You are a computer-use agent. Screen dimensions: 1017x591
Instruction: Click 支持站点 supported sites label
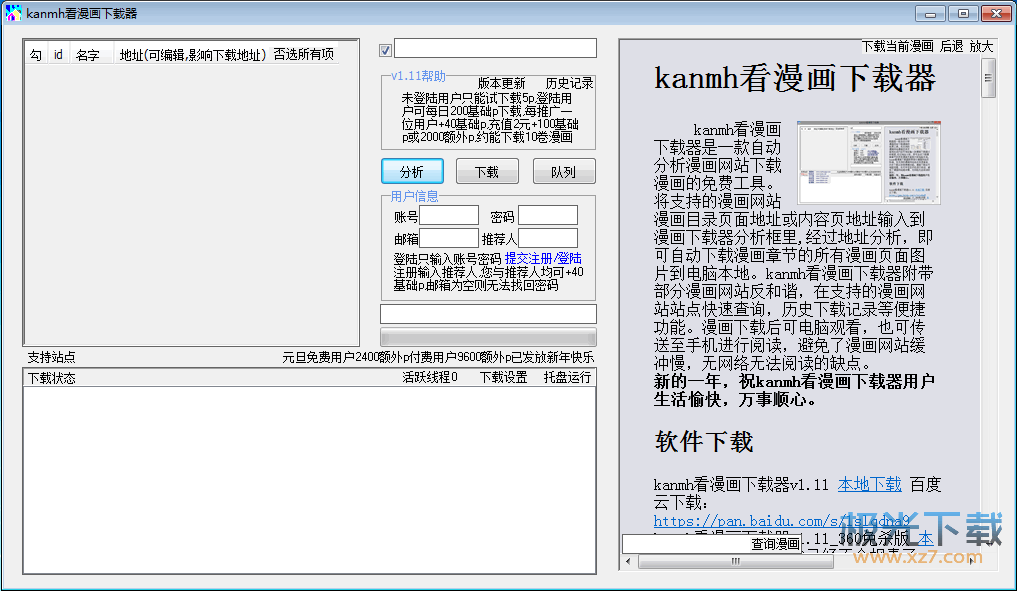point(51,357)
